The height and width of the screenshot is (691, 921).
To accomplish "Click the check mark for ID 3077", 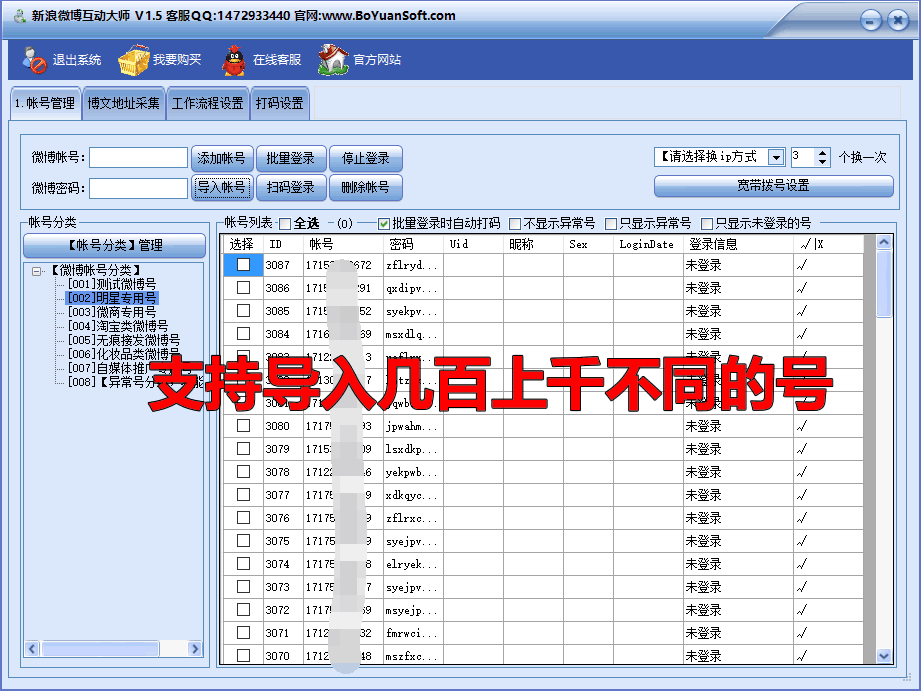I will 802,495.
